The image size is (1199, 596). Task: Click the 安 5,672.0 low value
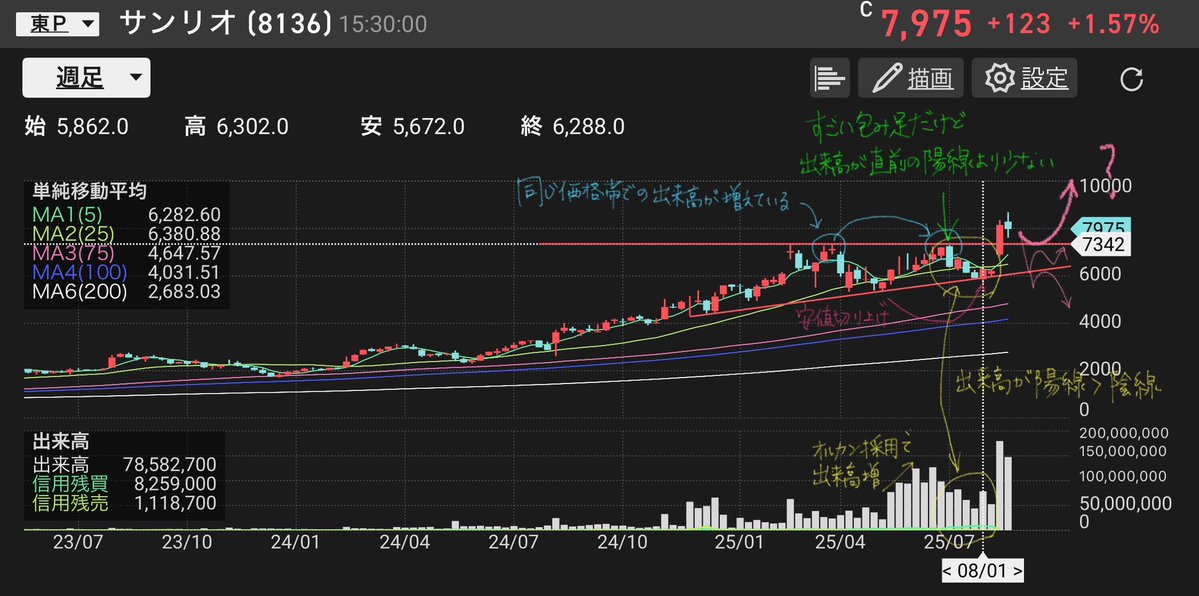(x=412, y=126)
